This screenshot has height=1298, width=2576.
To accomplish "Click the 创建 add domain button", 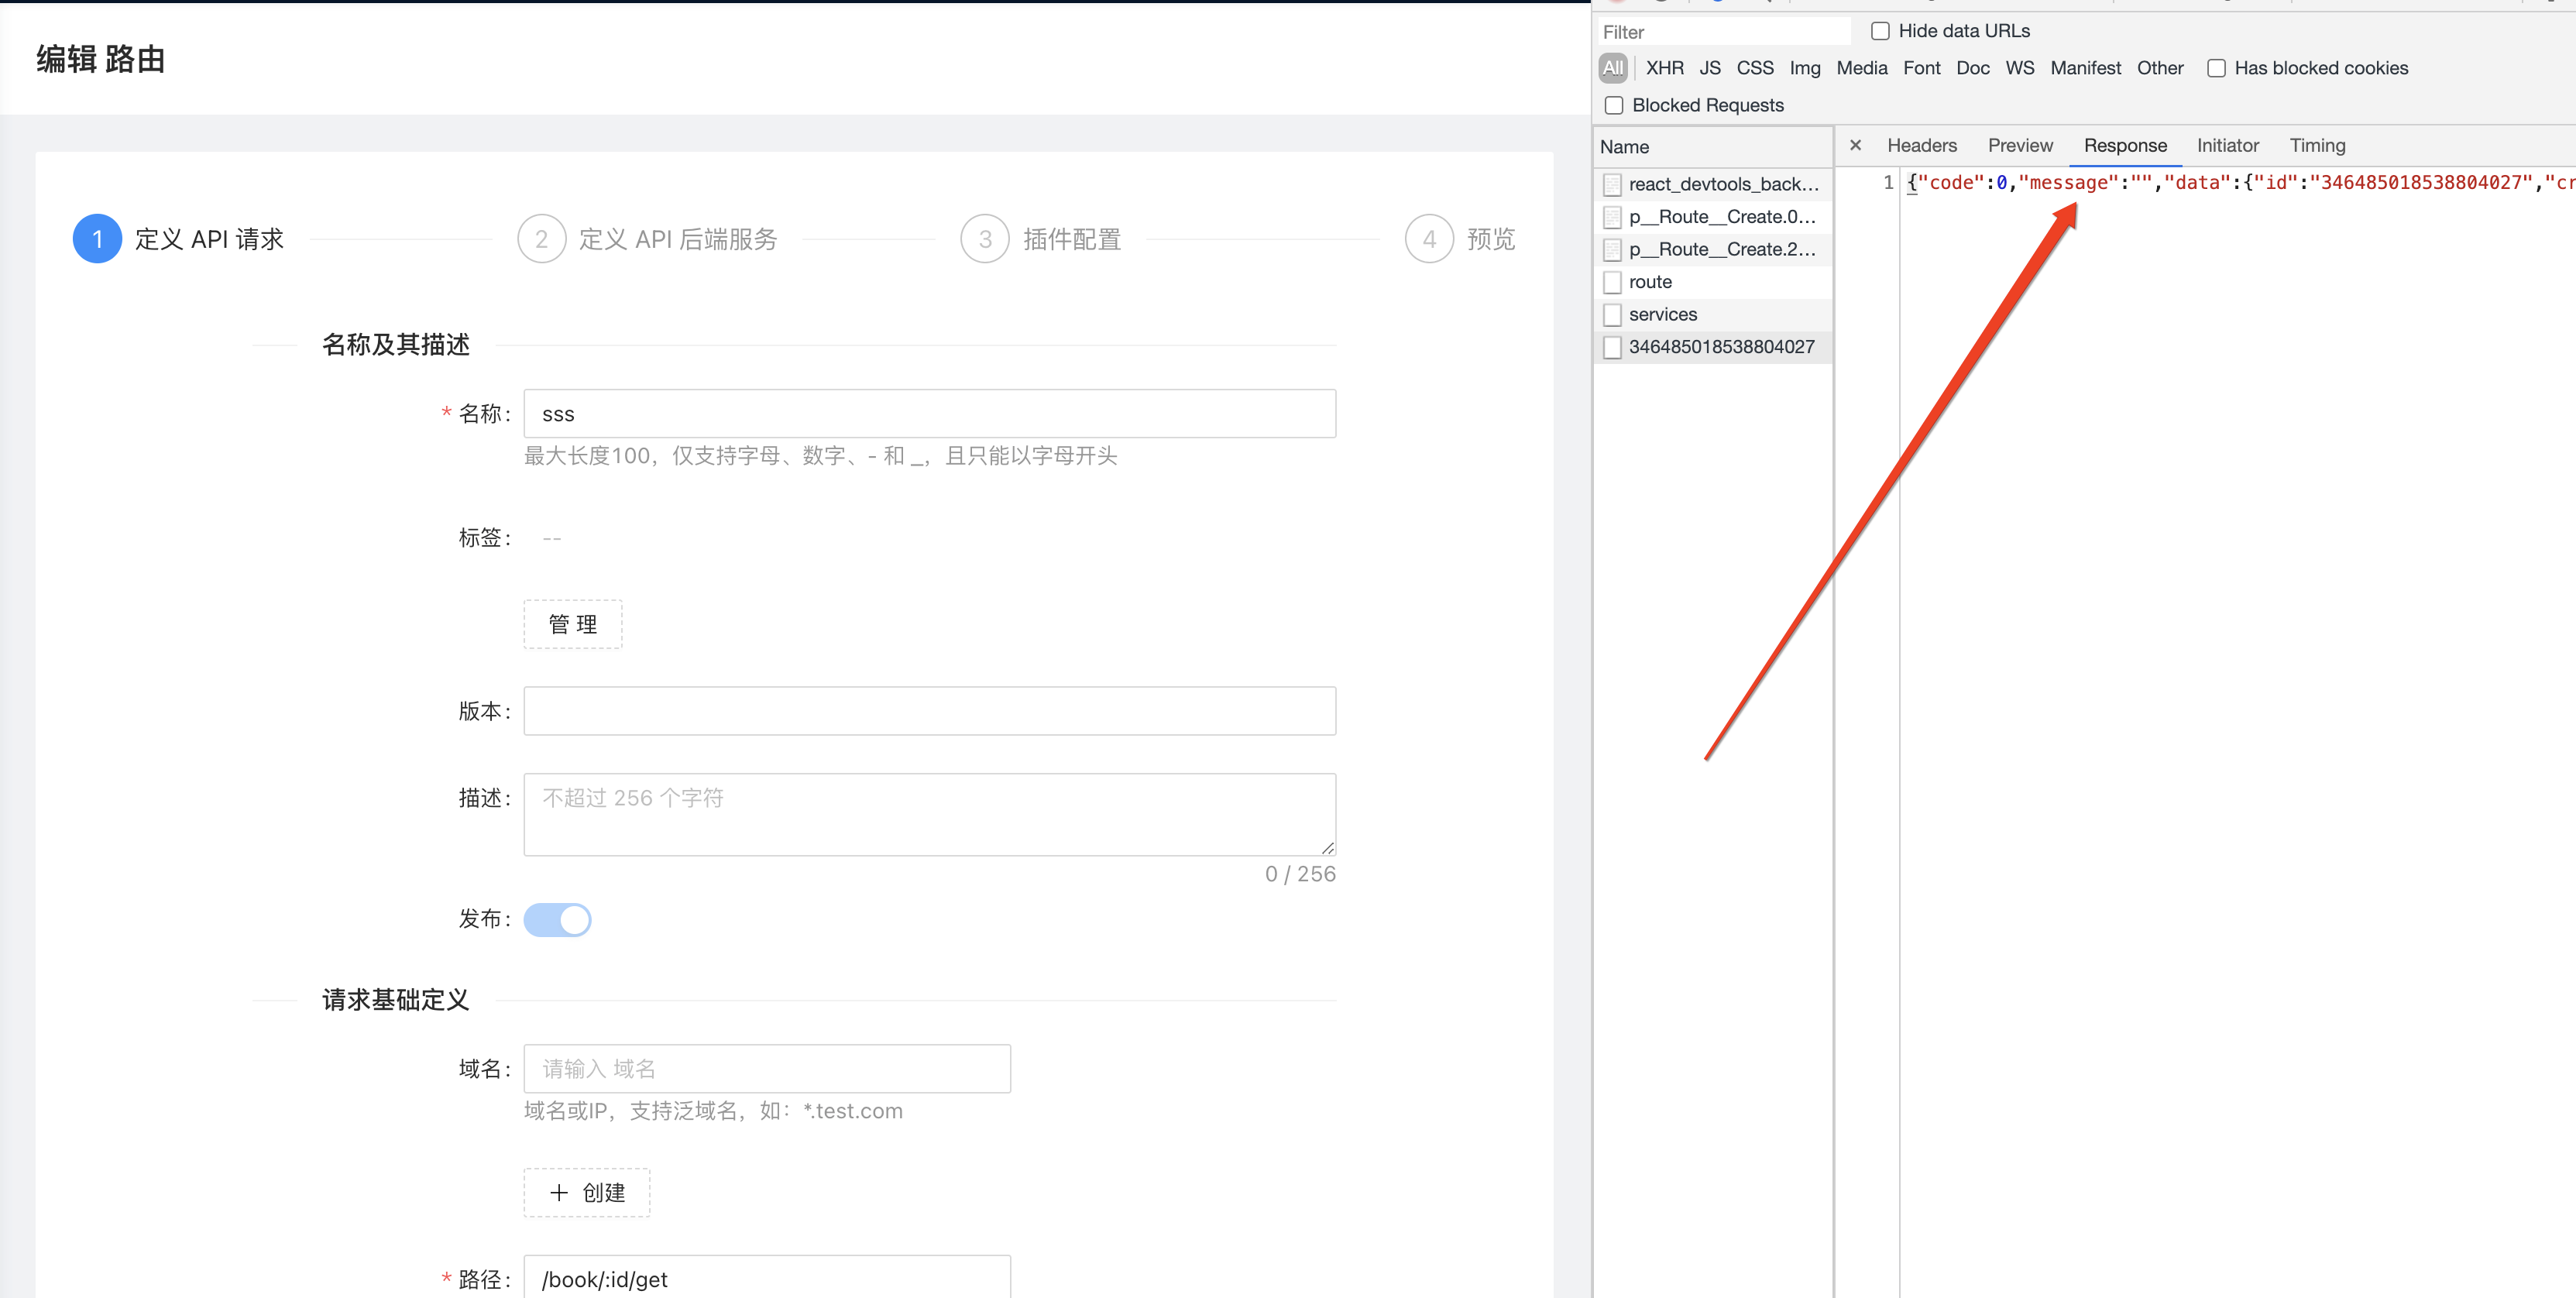I will (587, 1192).
